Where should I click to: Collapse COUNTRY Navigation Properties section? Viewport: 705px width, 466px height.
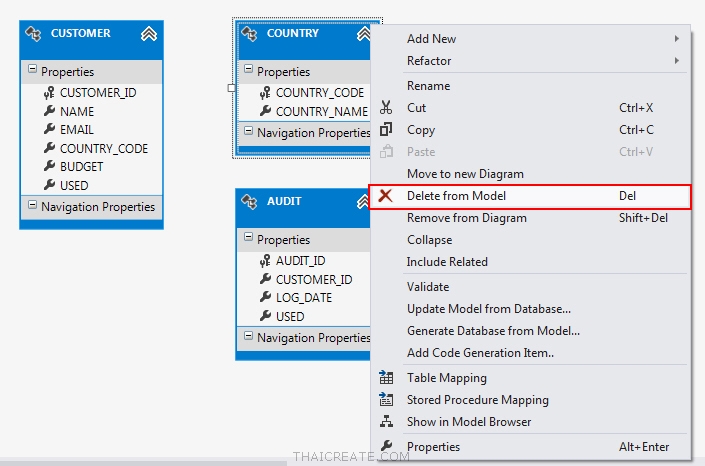coord(248,131)
